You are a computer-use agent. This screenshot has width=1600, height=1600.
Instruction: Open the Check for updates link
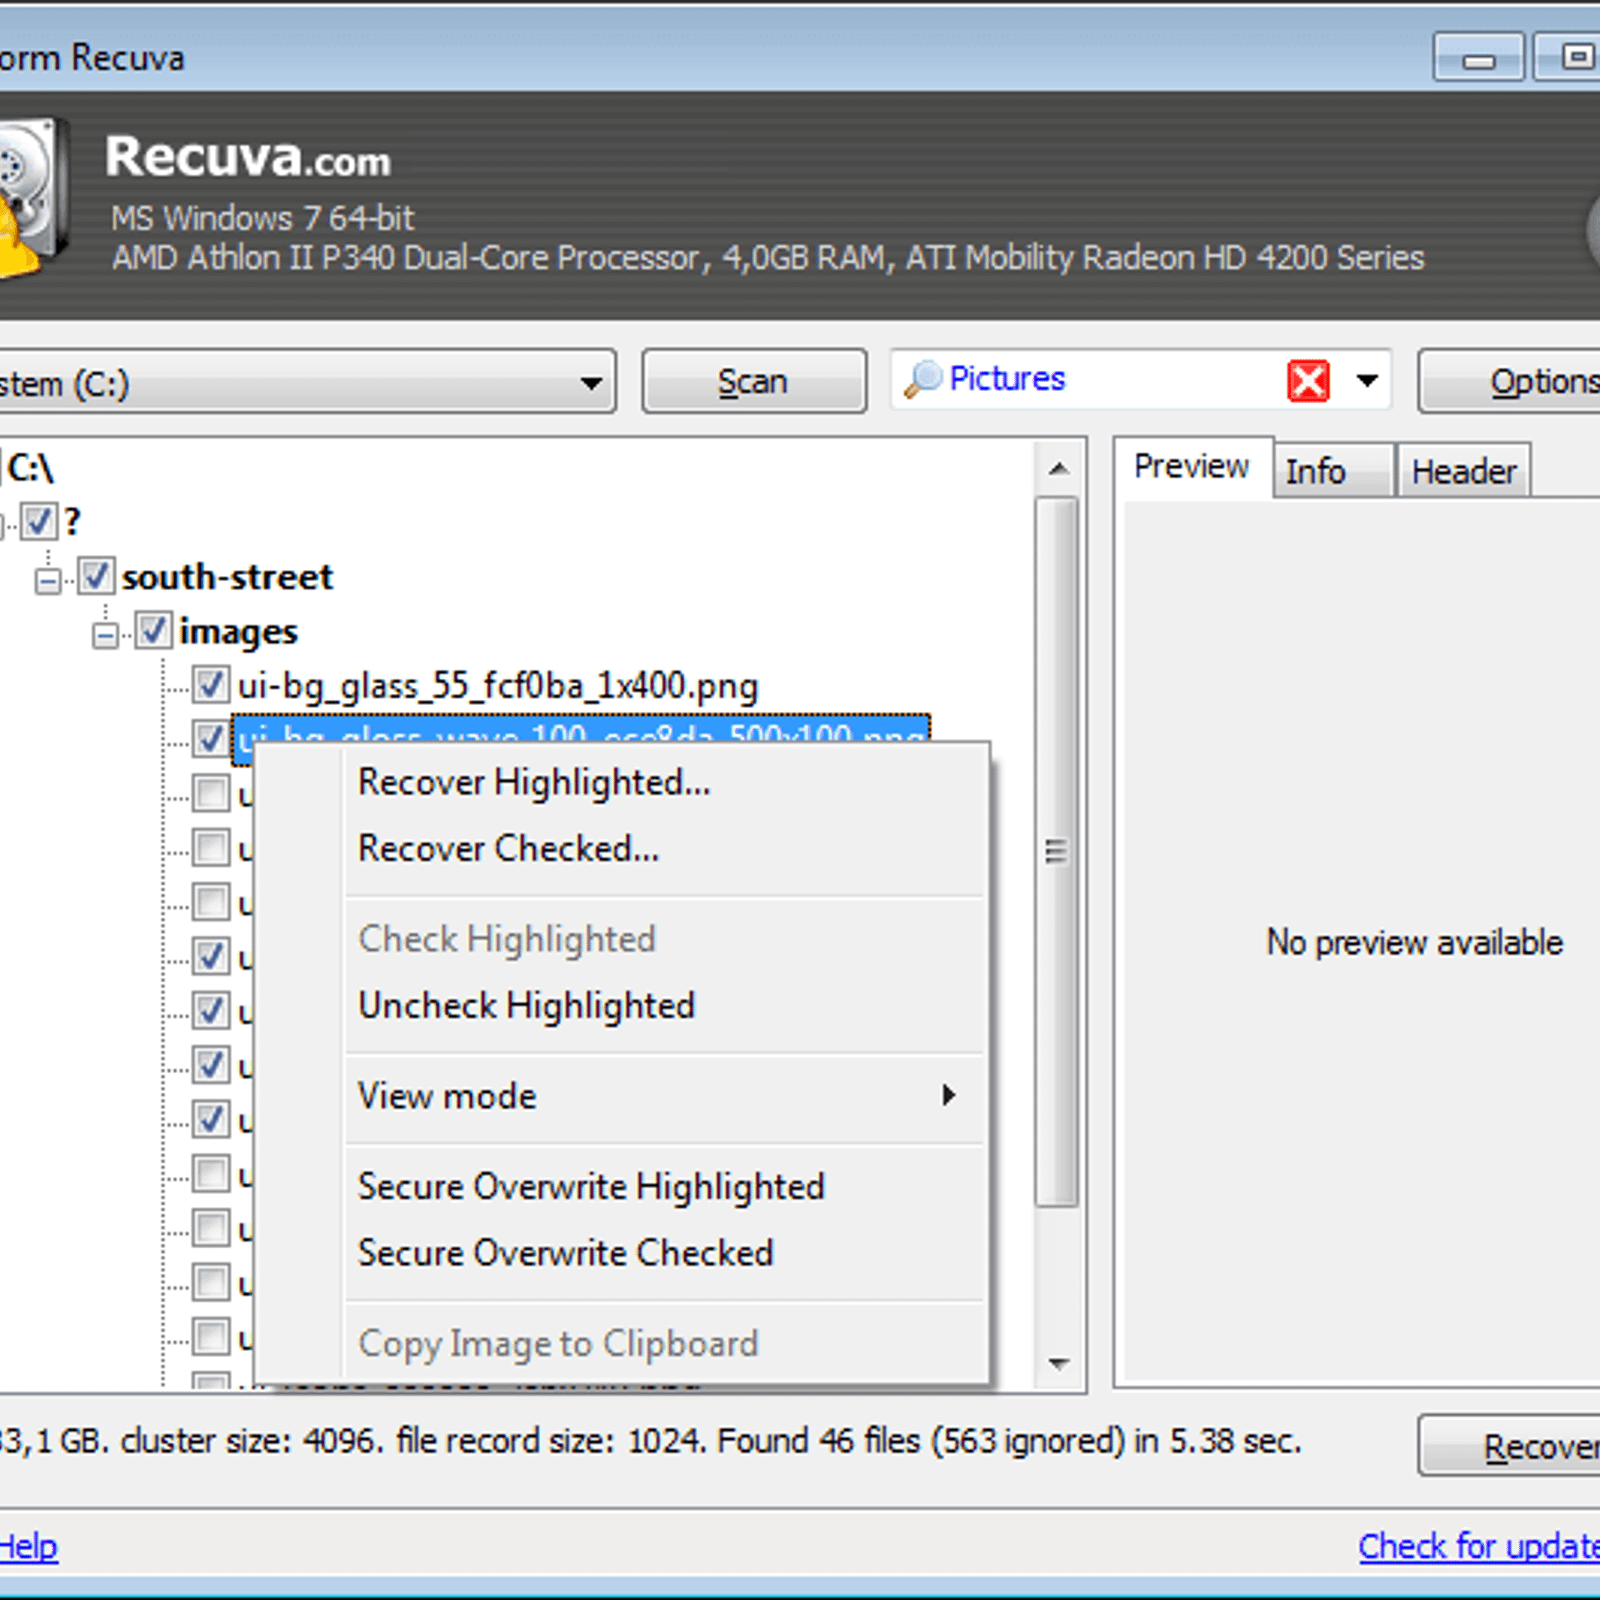pos(1478,1546)
